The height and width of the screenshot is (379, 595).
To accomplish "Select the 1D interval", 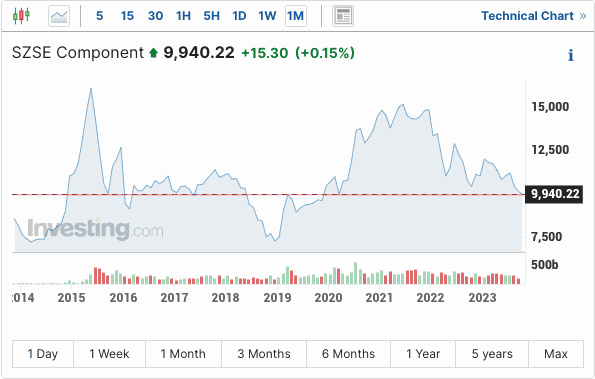I will [239, 16].
